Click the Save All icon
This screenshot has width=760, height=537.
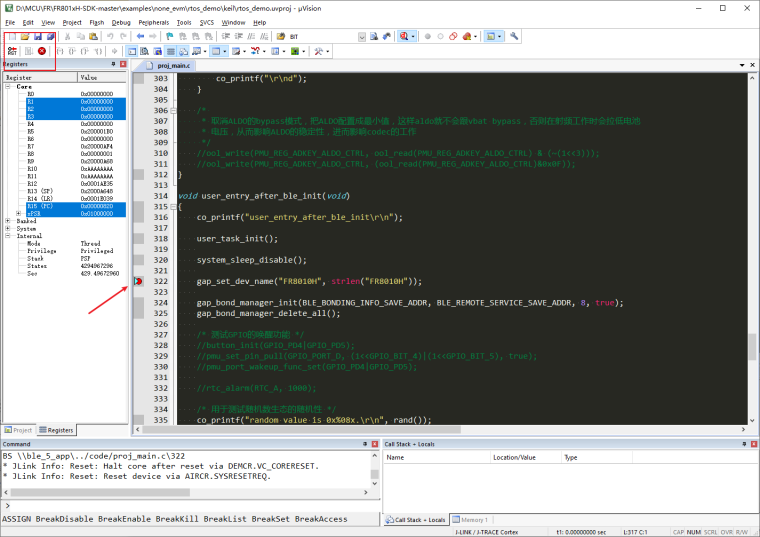(x=50, y=36)
